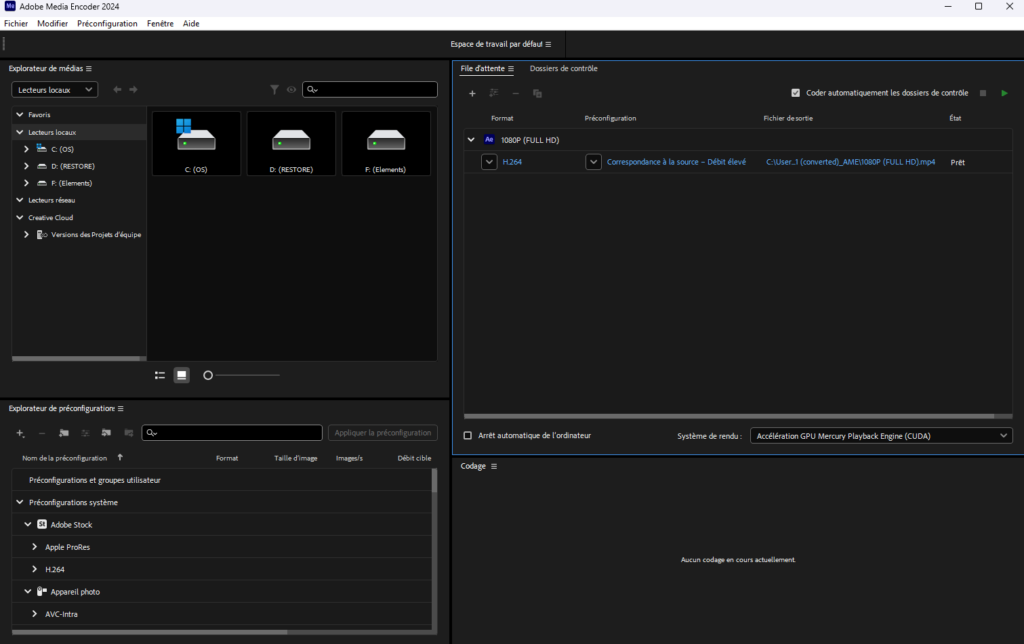Select the D: (RESTORE) drive thumbnail
The width and height of the screenshot is (1024, 644).
tap(291, 142)
